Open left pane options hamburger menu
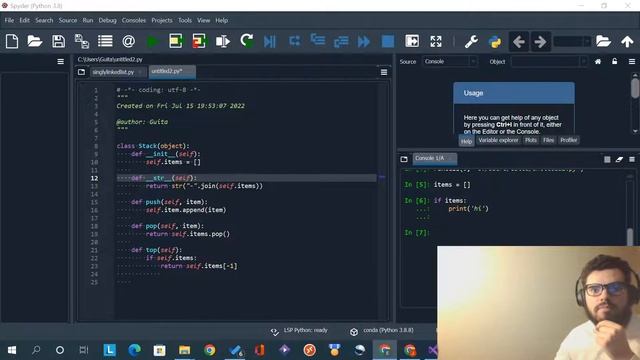 [60, 62]
